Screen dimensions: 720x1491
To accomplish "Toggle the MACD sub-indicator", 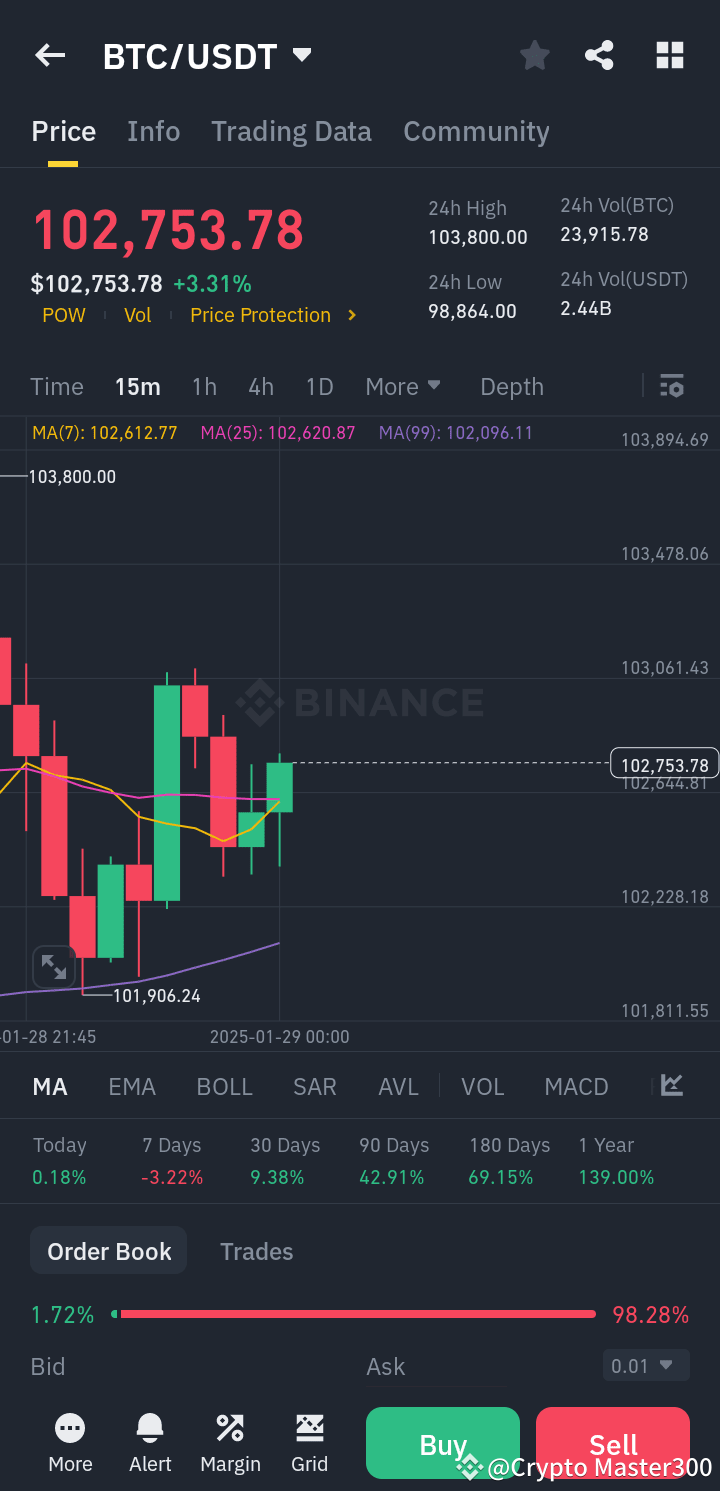I will point(577,1087).
